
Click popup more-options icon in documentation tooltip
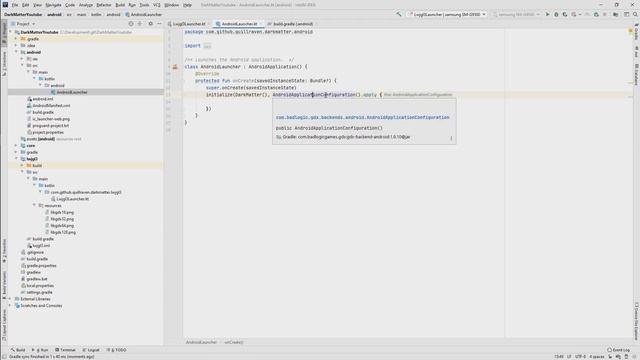pos(451,138)
